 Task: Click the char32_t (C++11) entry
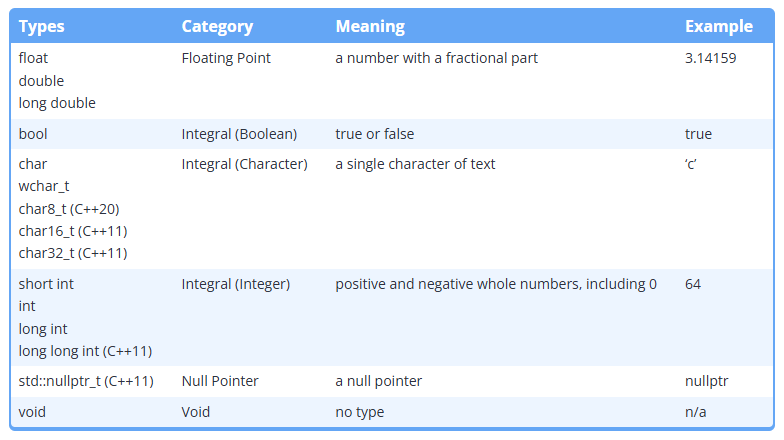tap(73, 253)
